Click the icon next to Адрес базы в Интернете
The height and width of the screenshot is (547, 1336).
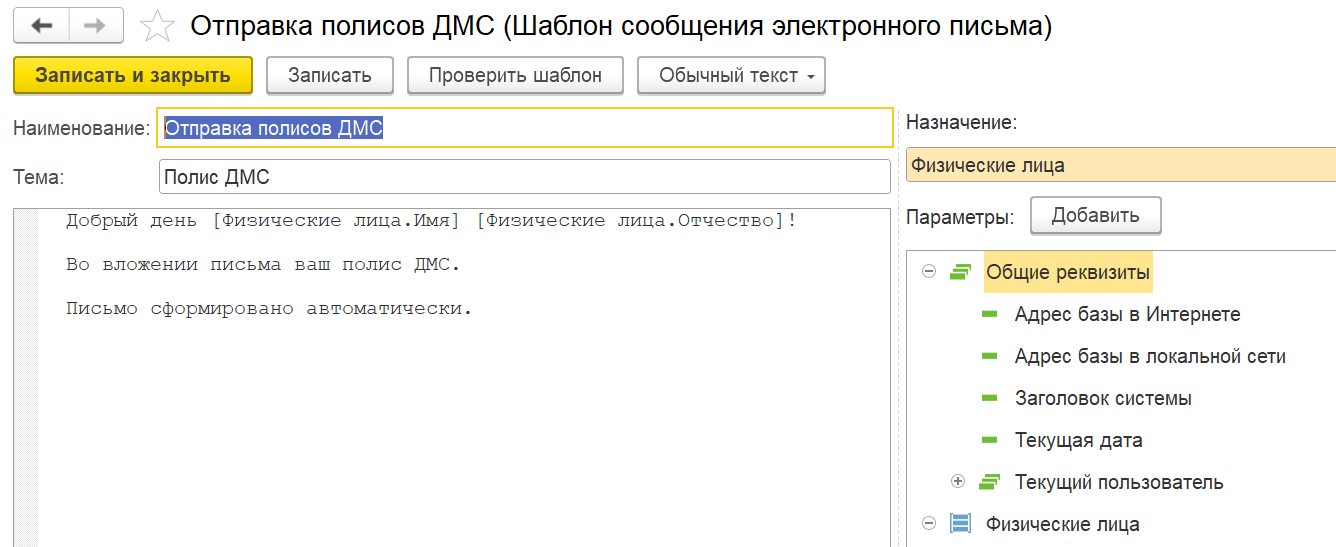[990, 314]
